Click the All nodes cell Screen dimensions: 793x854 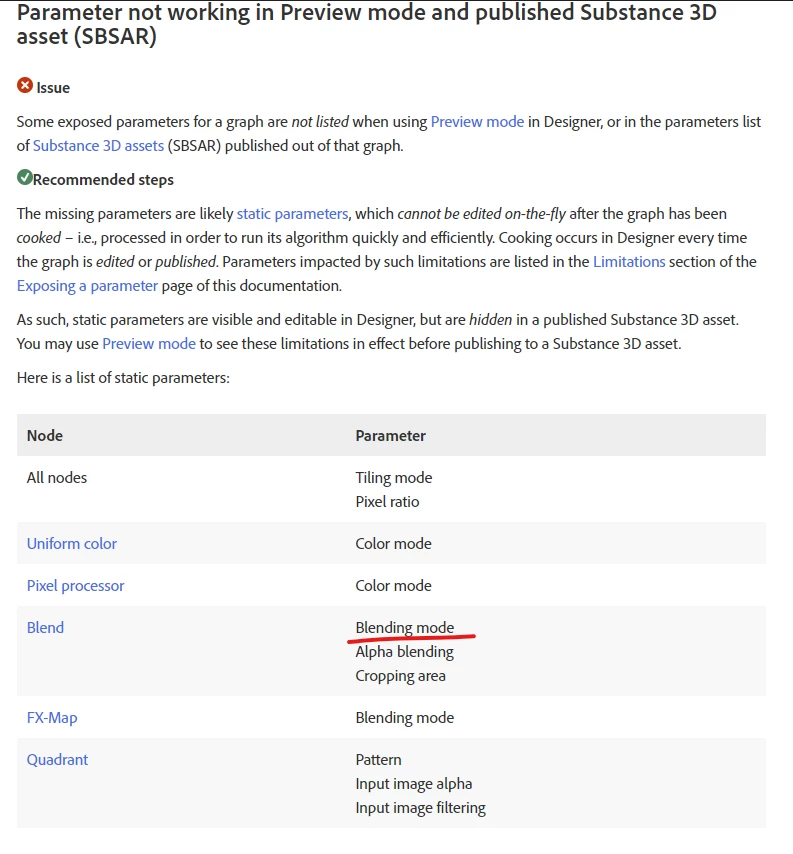[57, 478]
